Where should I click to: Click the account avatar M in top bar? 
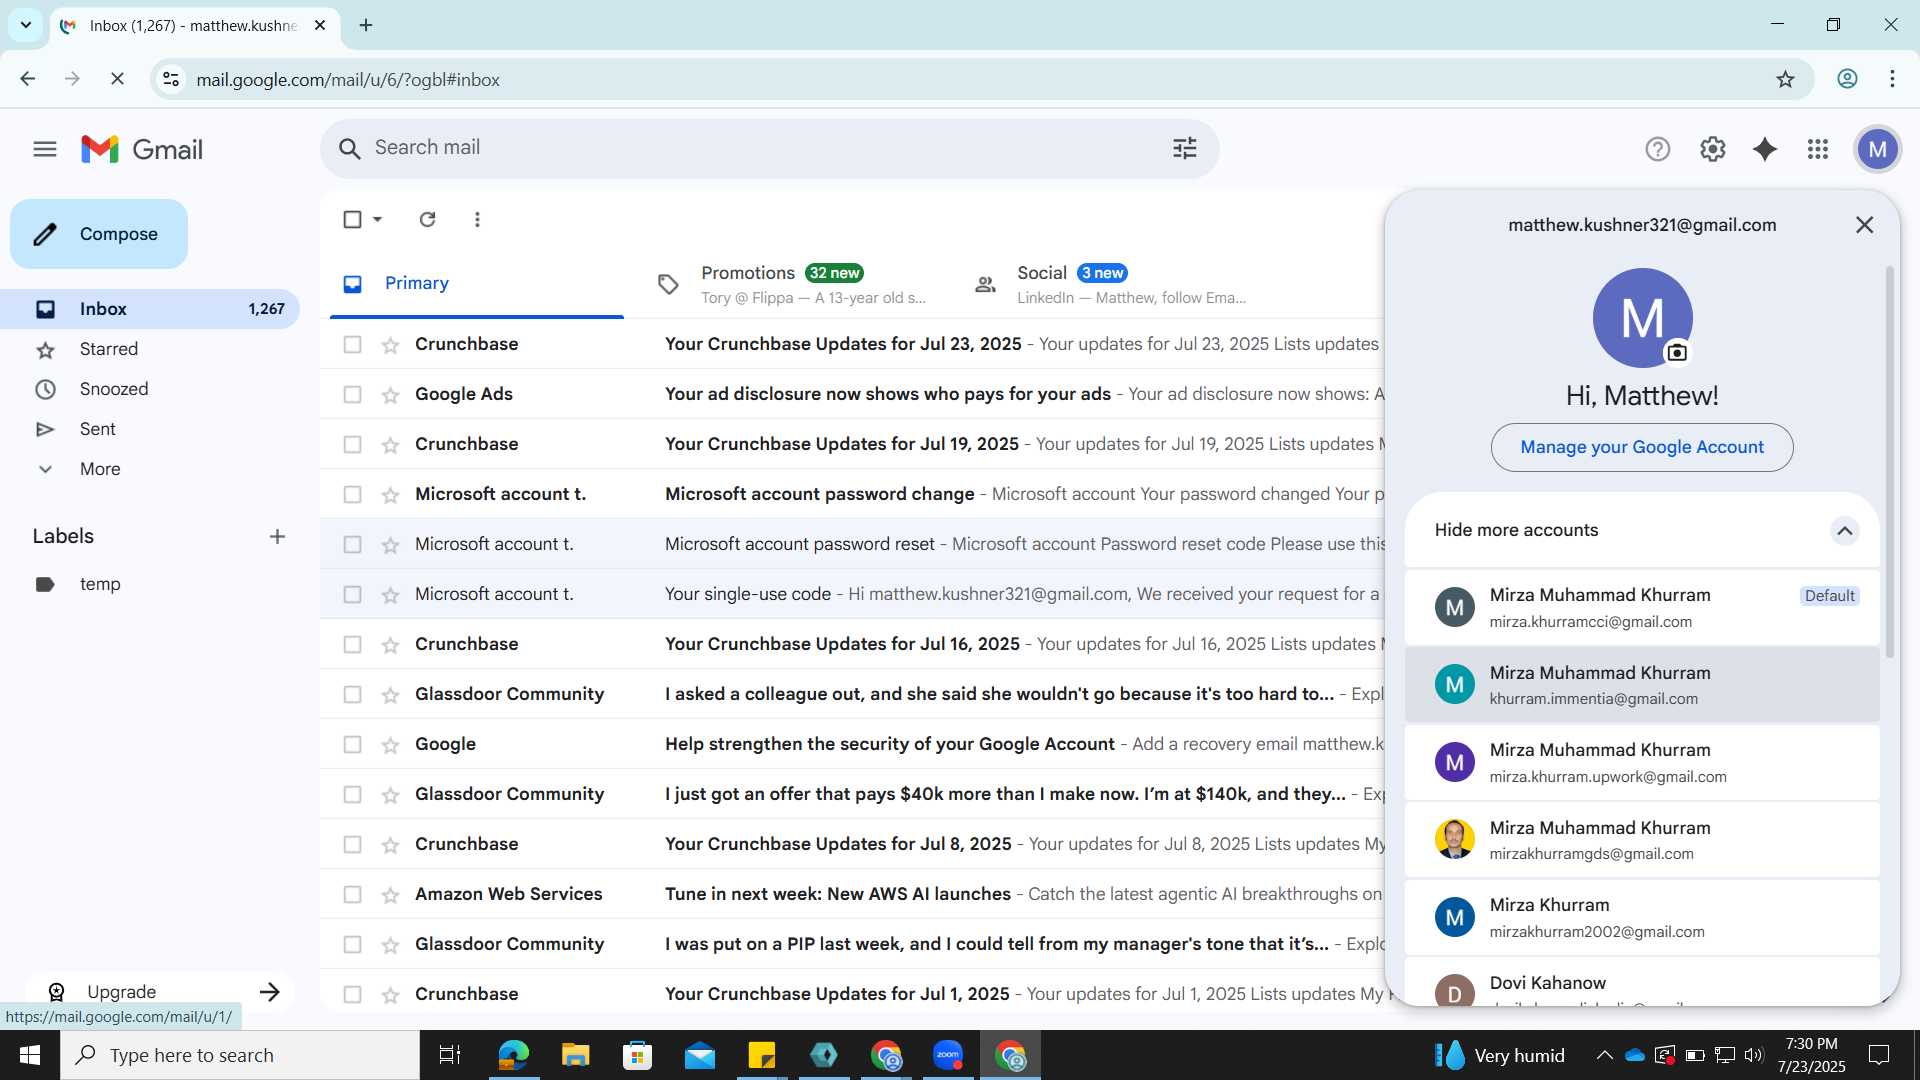coord(1878,149)
